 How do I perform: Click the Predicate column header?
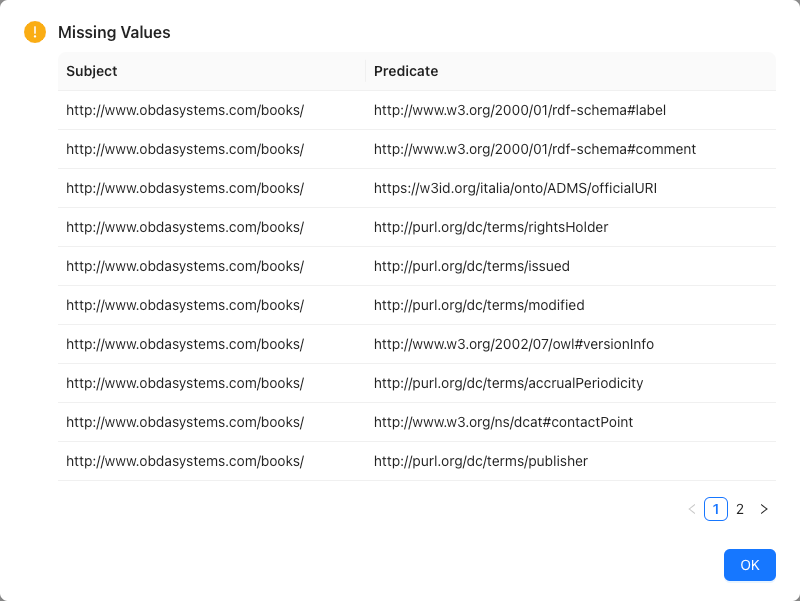404,71
